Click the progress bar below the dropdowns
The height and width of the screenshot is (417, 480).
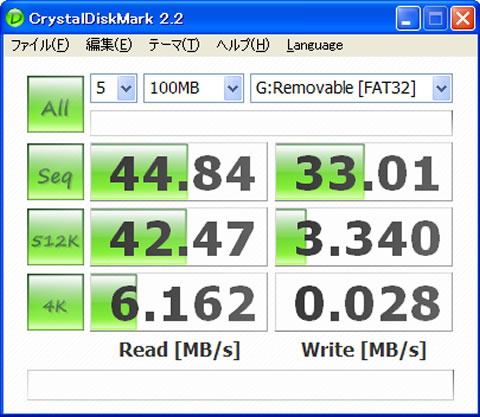271,123
